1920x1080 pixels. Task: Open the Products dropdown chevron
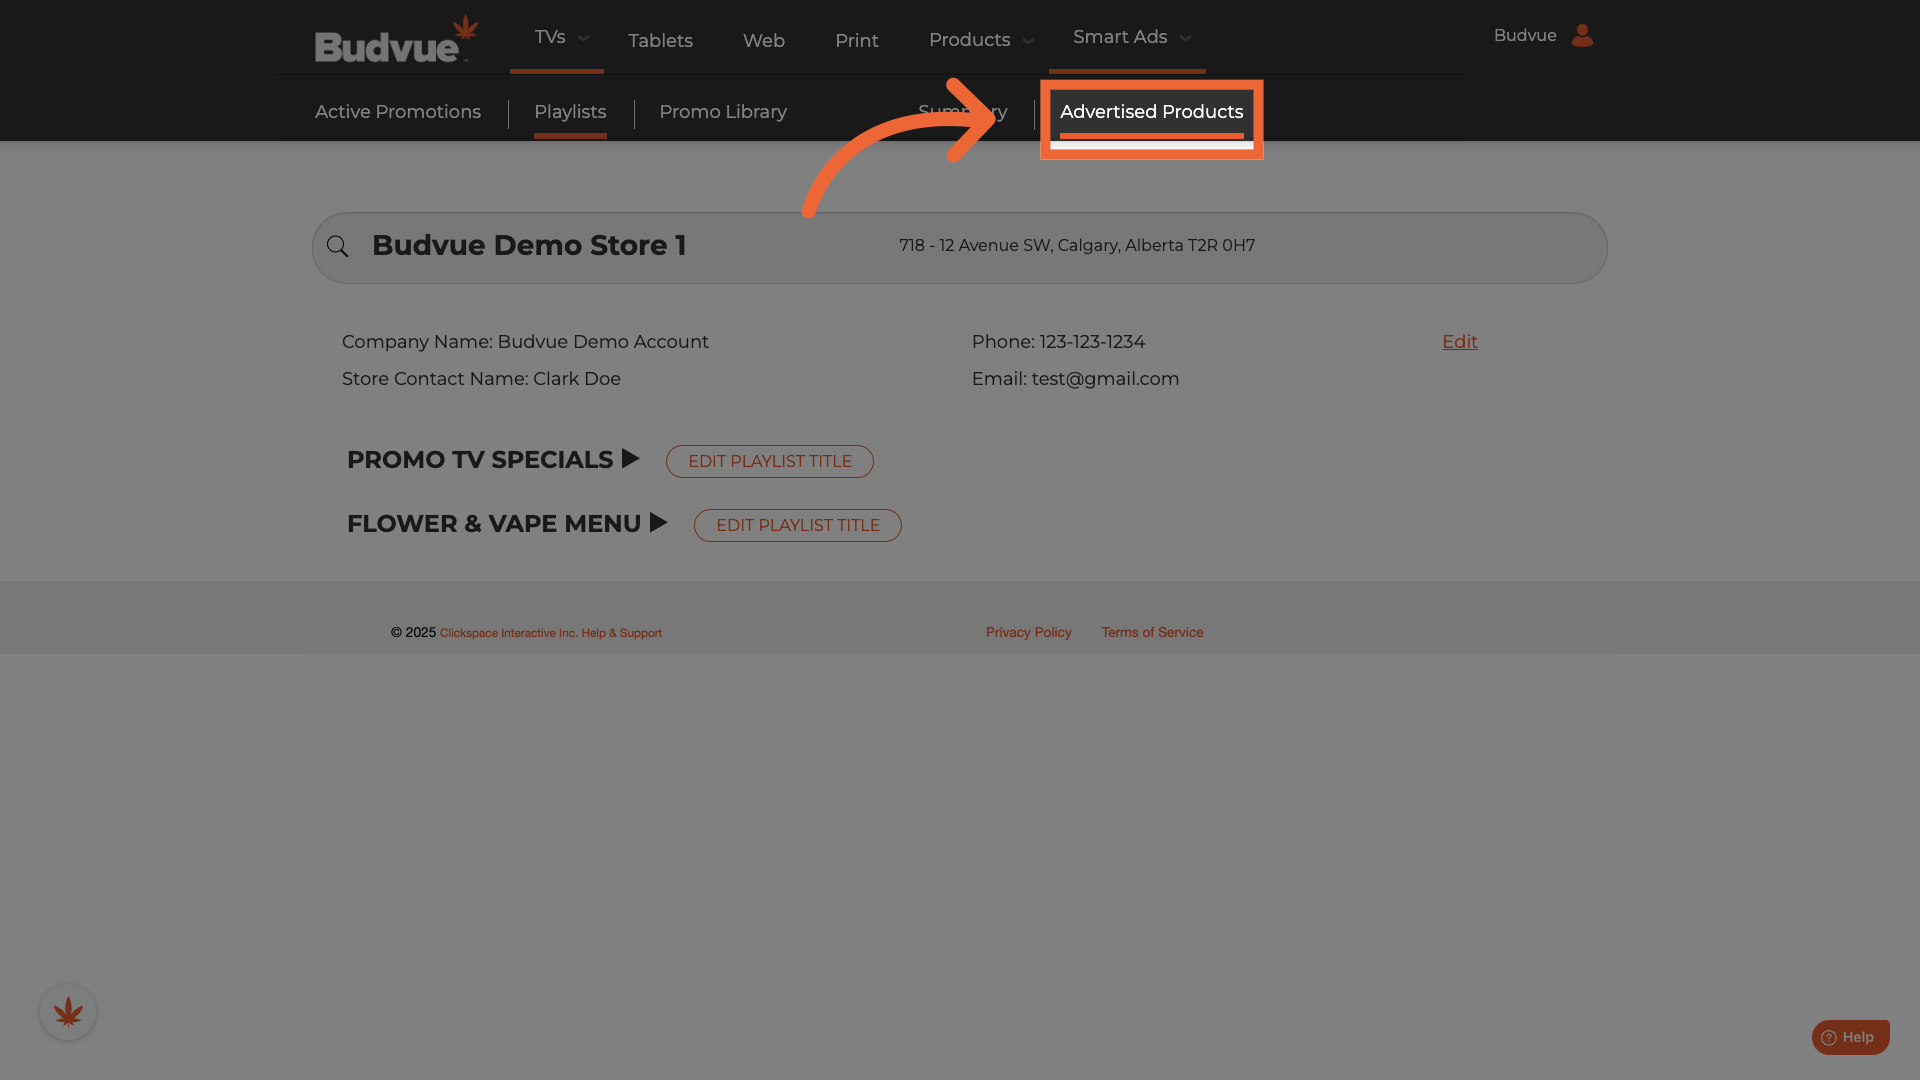click(1028, 41)
